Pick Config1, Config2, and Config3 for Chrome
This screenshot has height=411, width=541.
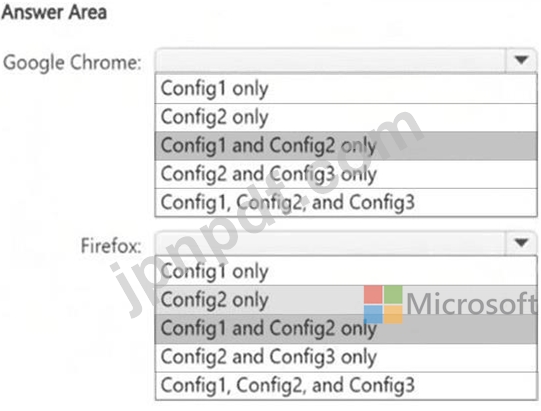(x=346, y=203)
